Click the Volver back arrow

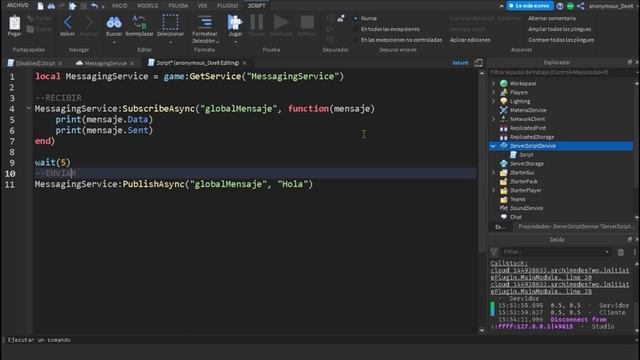[x=67, y=22]
